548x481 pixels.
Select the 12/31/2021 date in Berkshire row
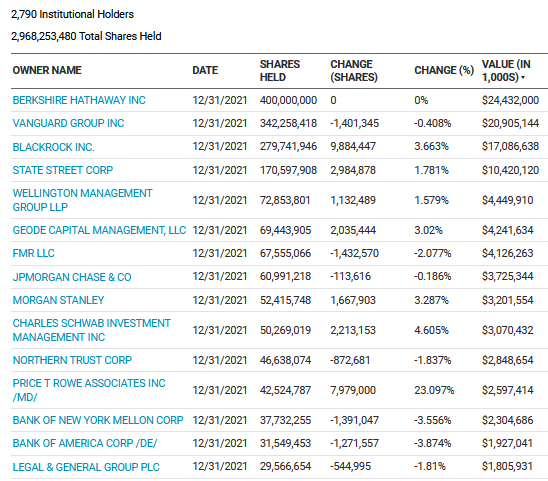219,100
